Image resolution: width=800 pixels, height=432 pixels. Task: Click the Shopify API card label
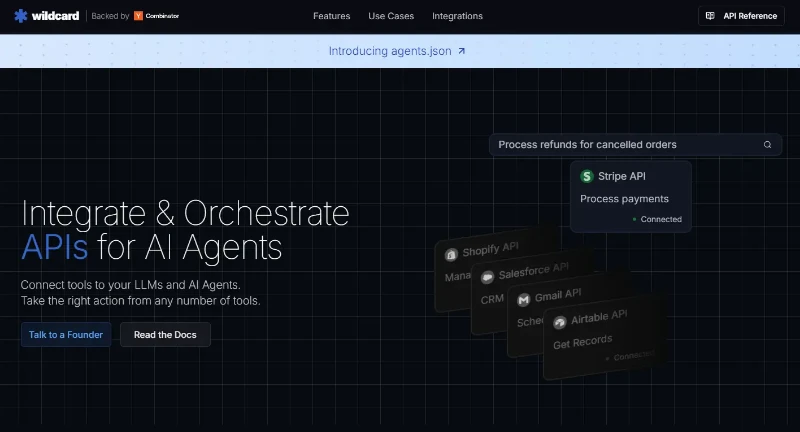490,249
